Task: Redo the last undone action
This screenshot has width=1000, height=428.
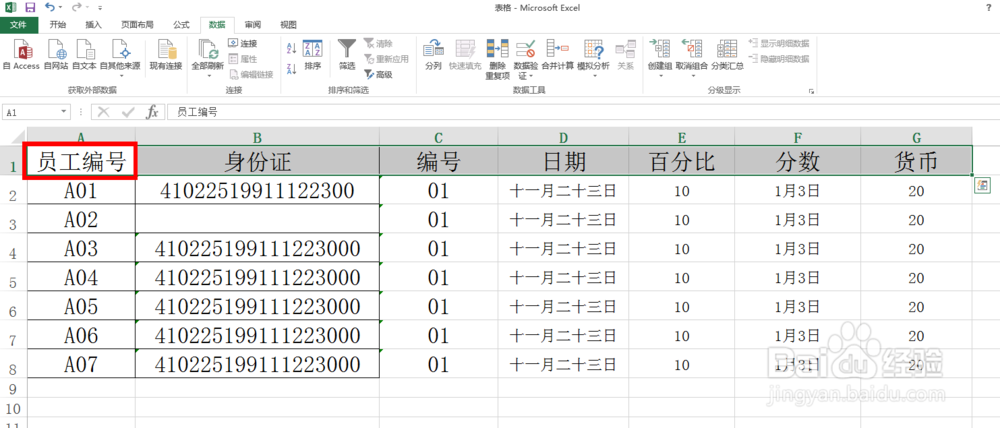Action: (x=76, y=8)
